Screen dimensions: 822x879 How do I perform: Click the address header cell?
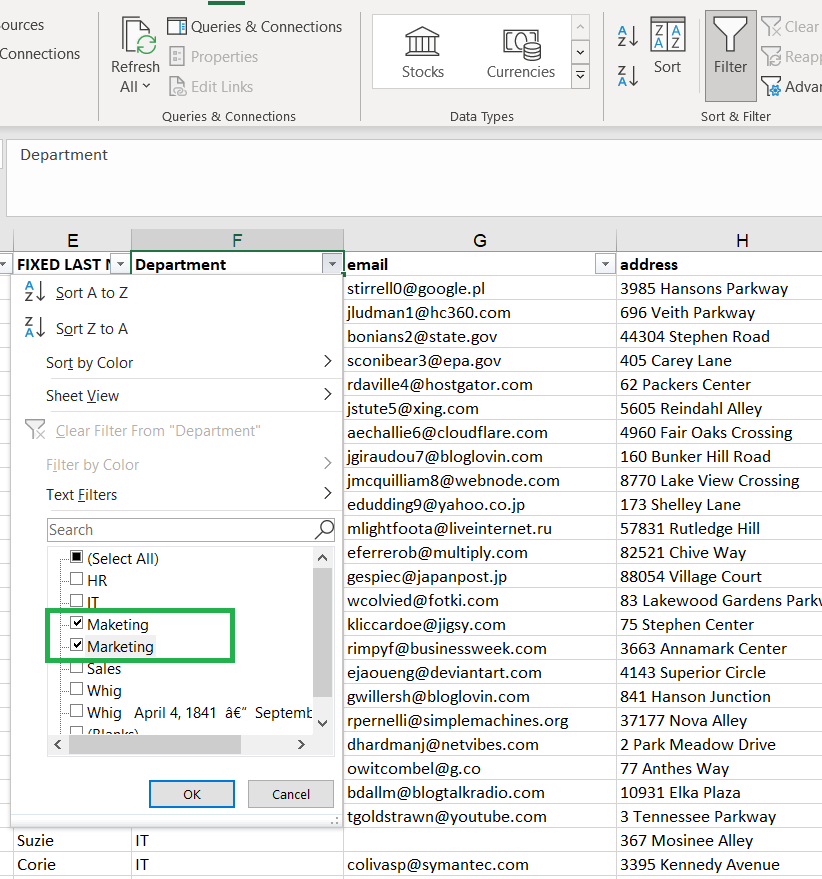point(719,264)
